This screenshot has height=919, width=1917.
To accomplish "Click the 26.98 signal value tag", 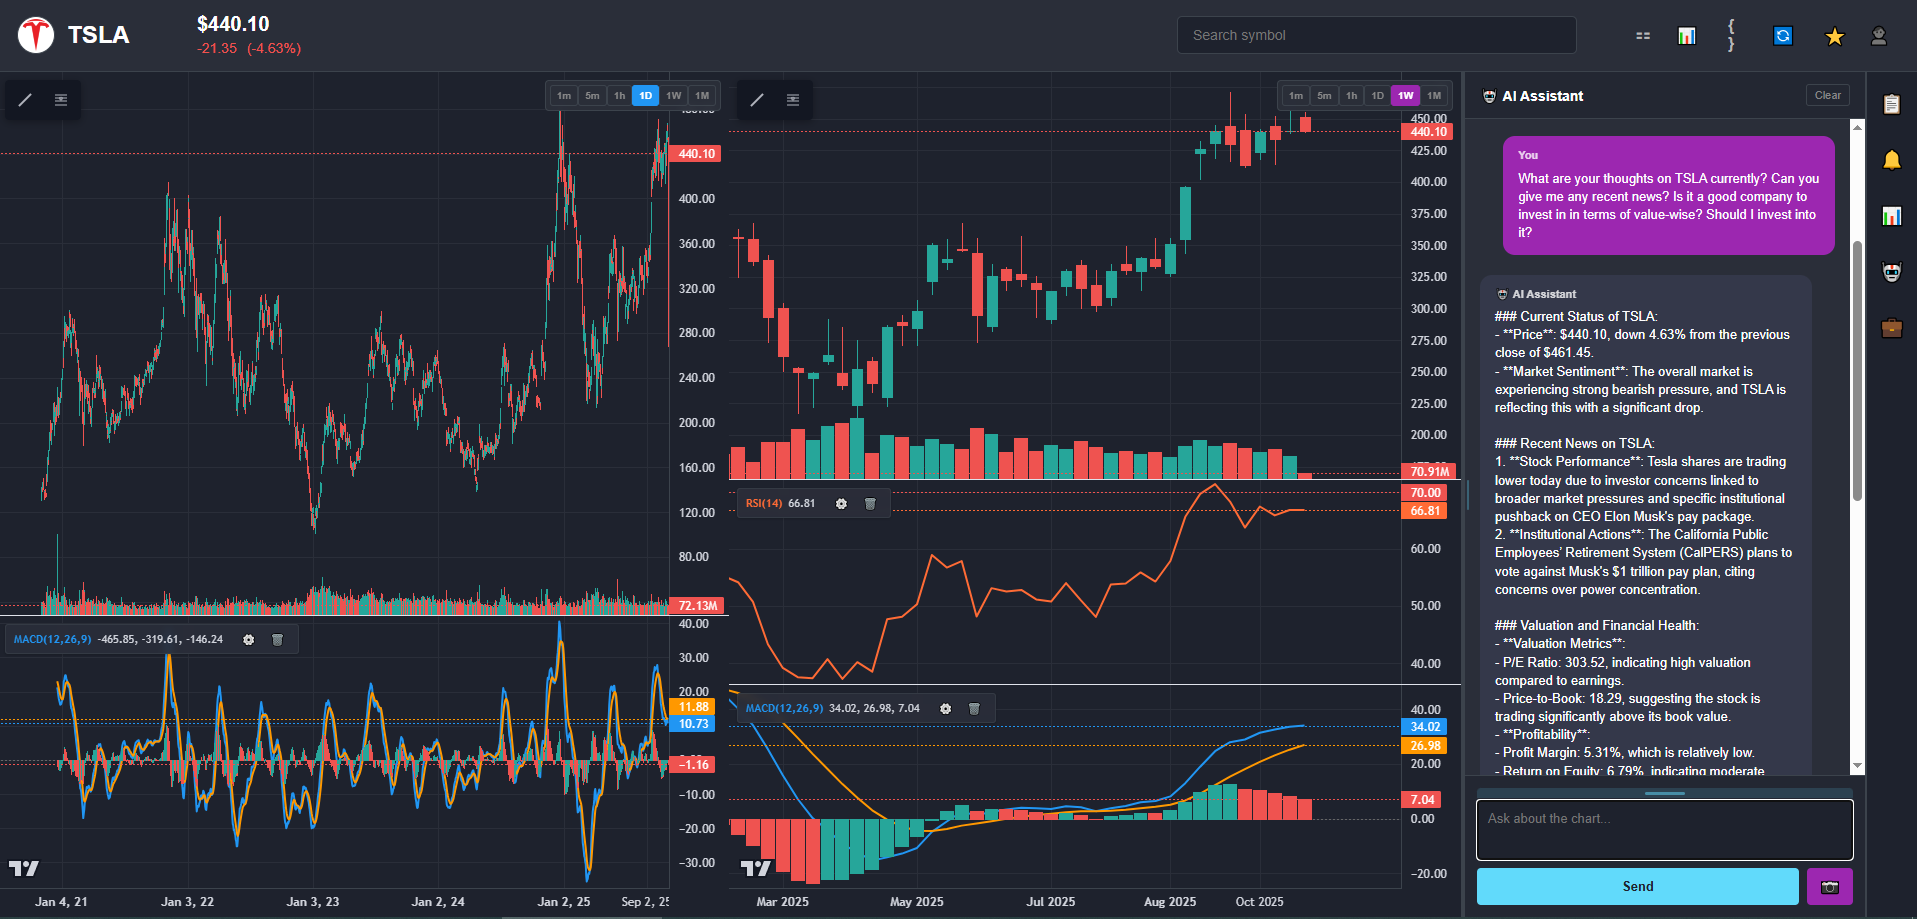I will (x=1426, y=746).
